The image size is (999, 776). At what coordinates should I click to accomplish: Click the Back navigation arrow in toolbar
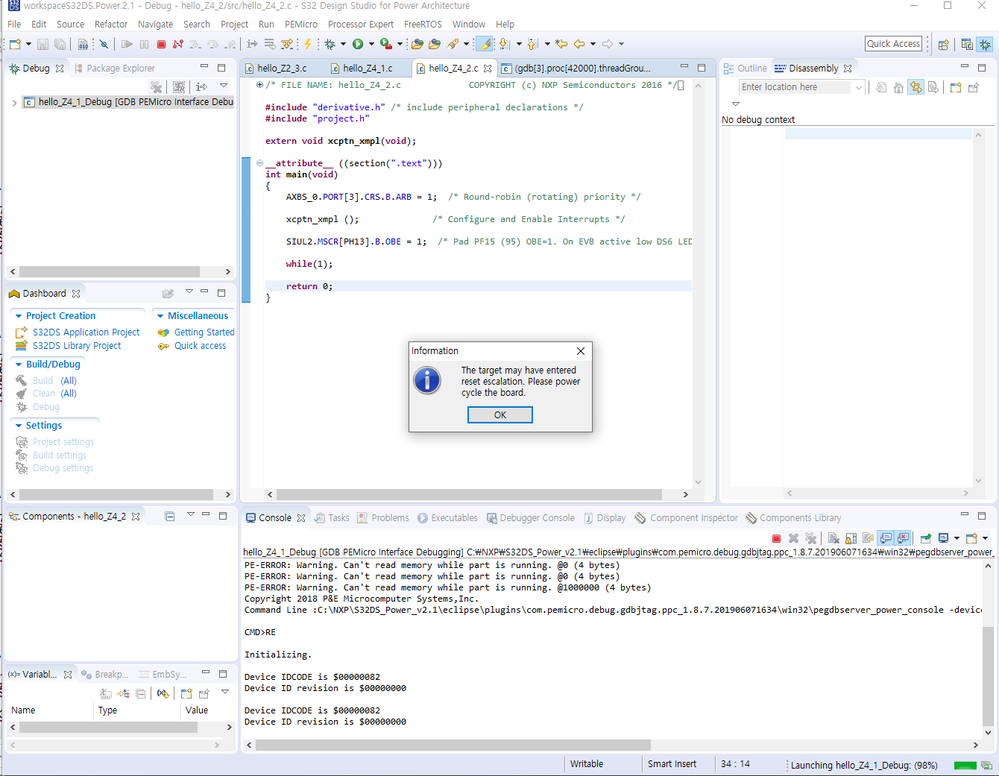tap(579, 44)
